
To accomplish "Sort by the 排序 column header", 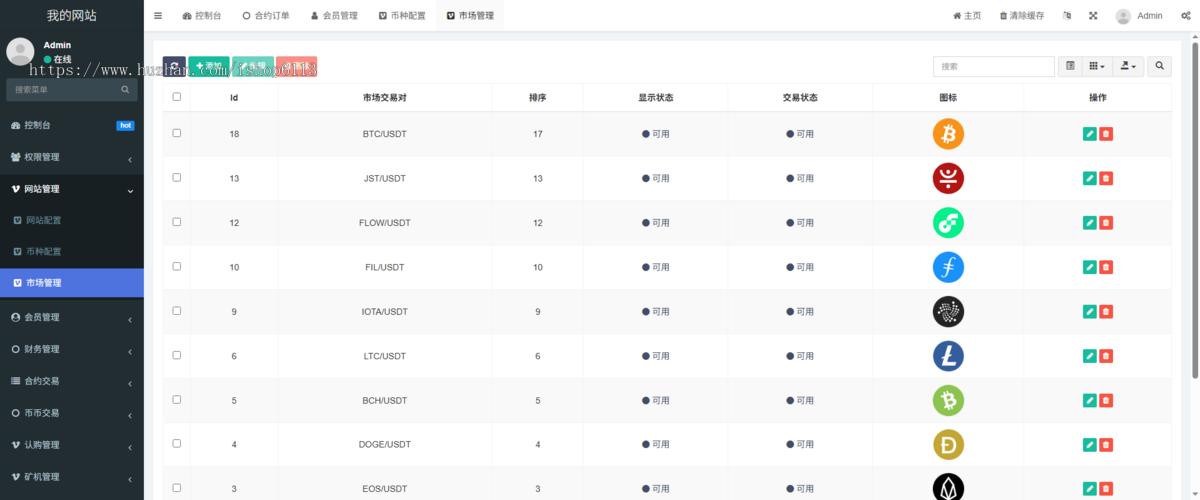I will point(537,98).
